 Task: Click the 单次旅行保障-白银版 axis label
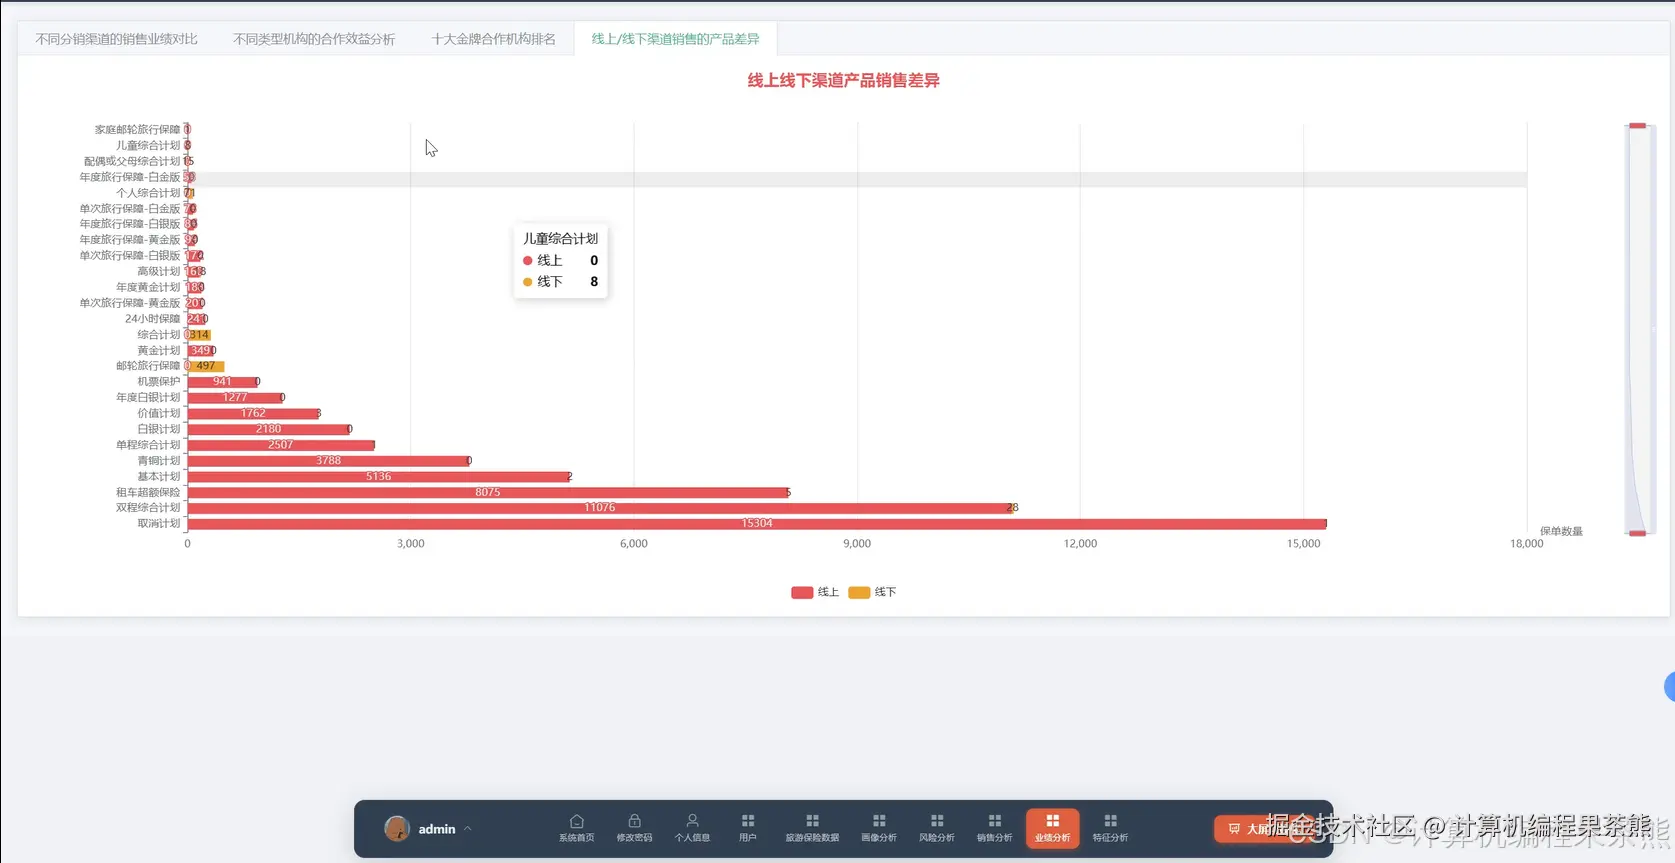[x=130, y=256]
